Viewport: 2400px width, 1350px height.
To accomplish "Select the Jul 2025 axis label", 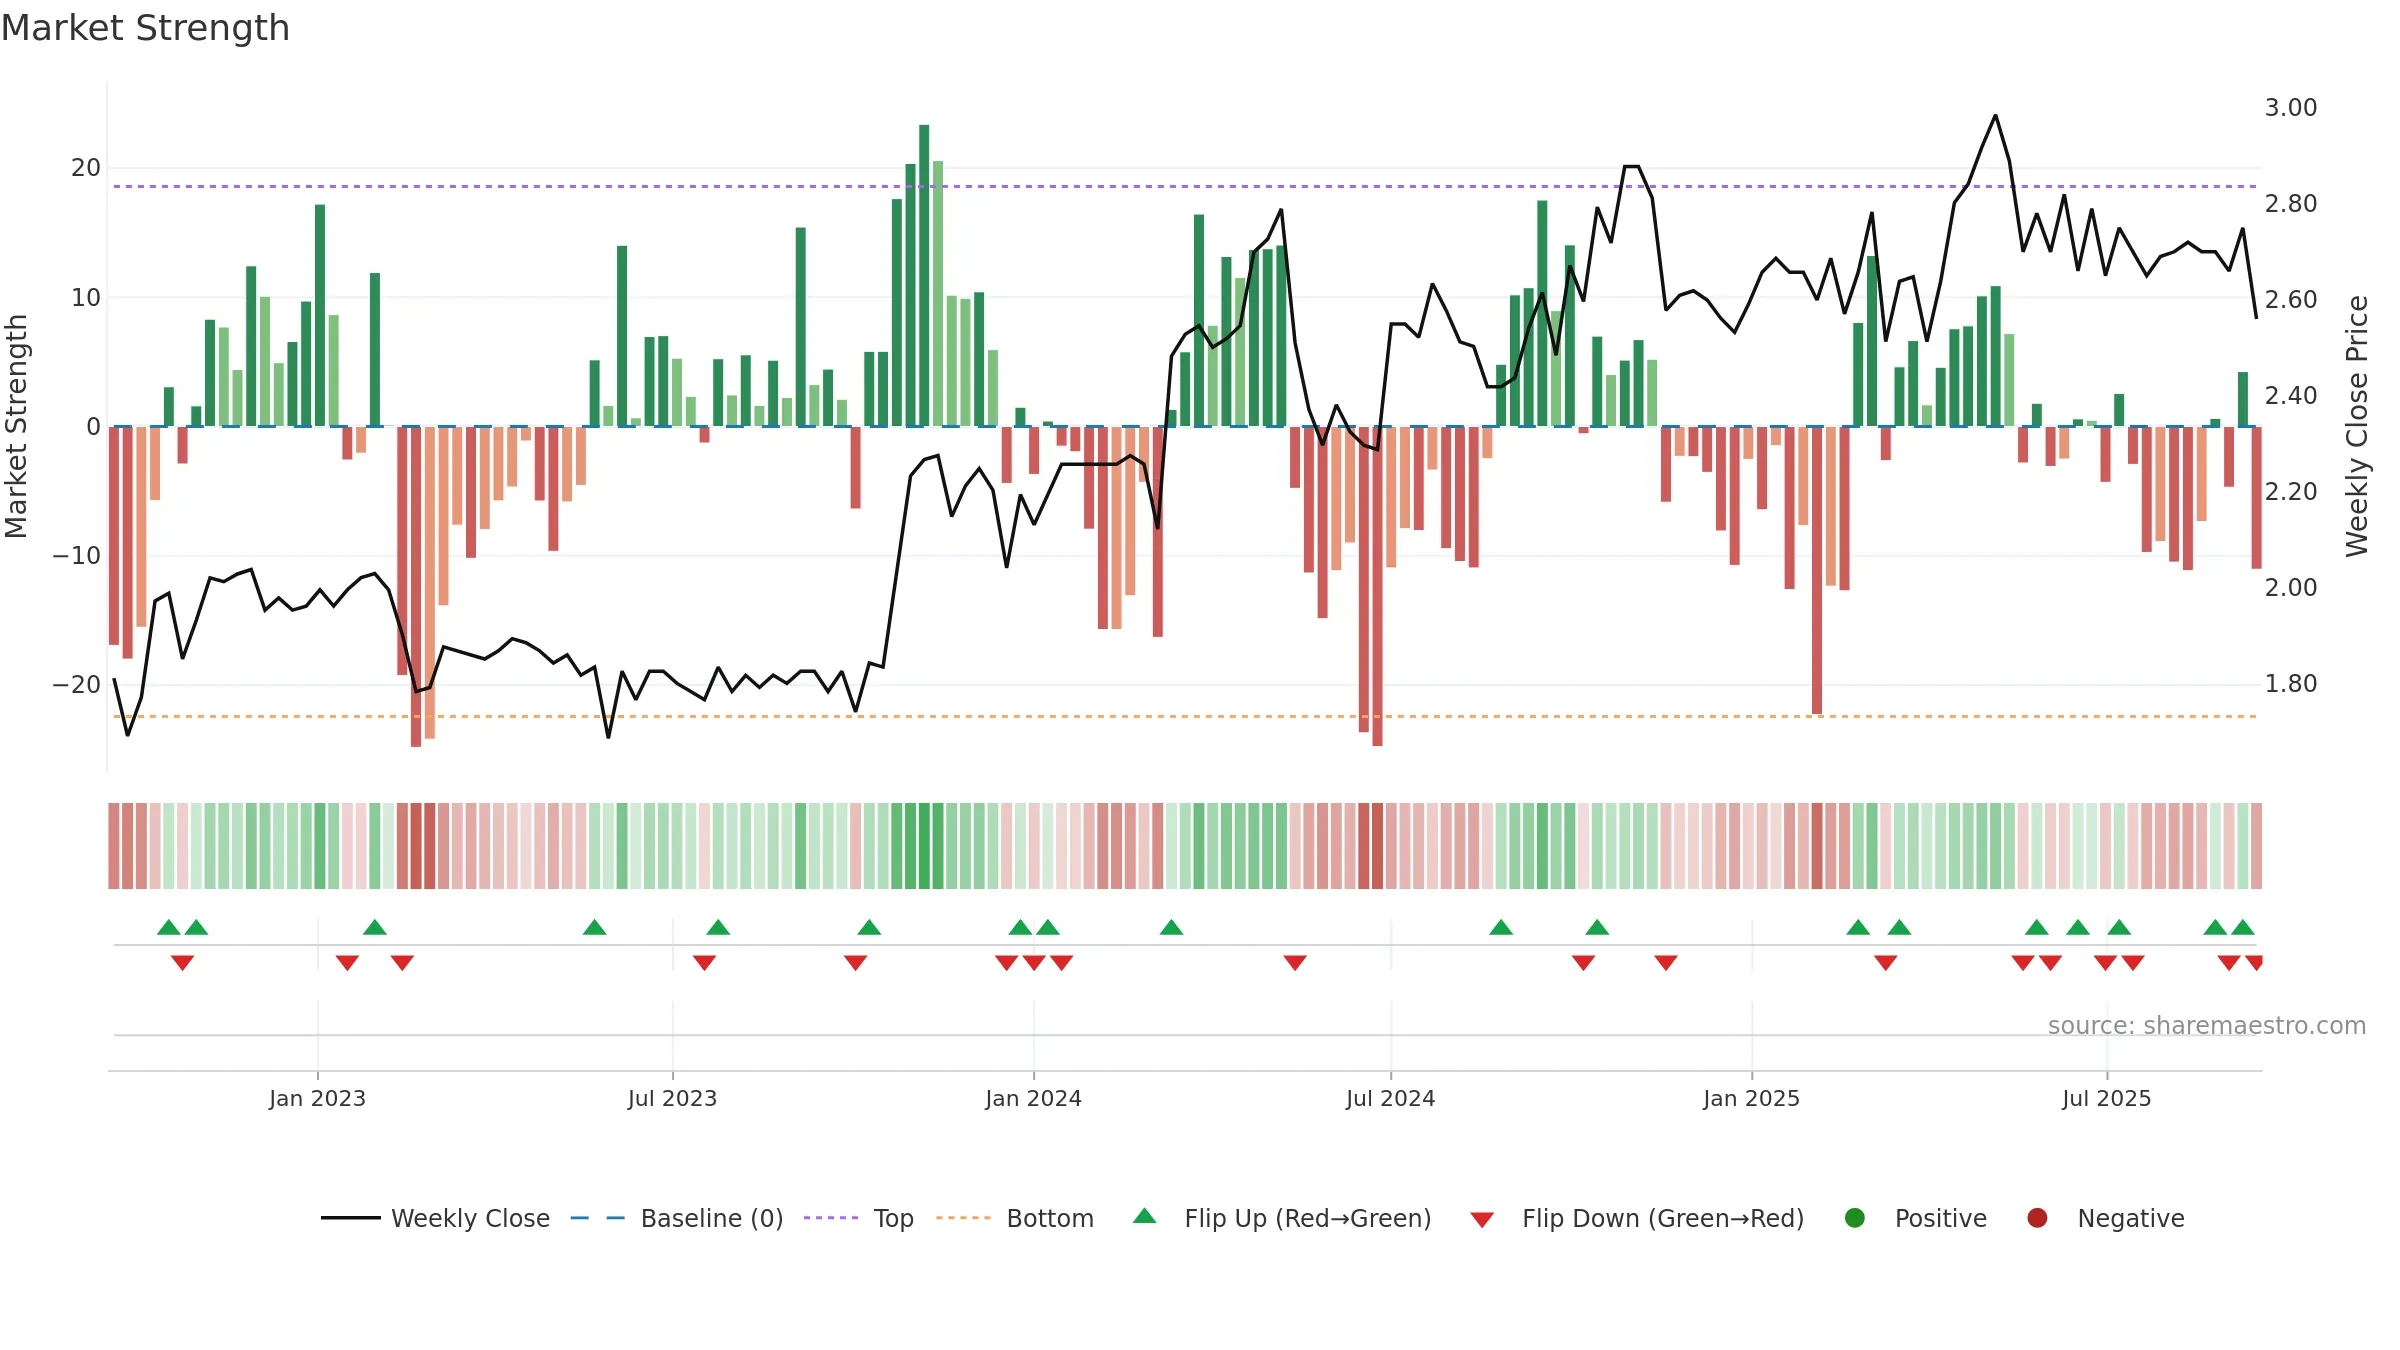I will pyautogui.click(x=2106, y=1098).
